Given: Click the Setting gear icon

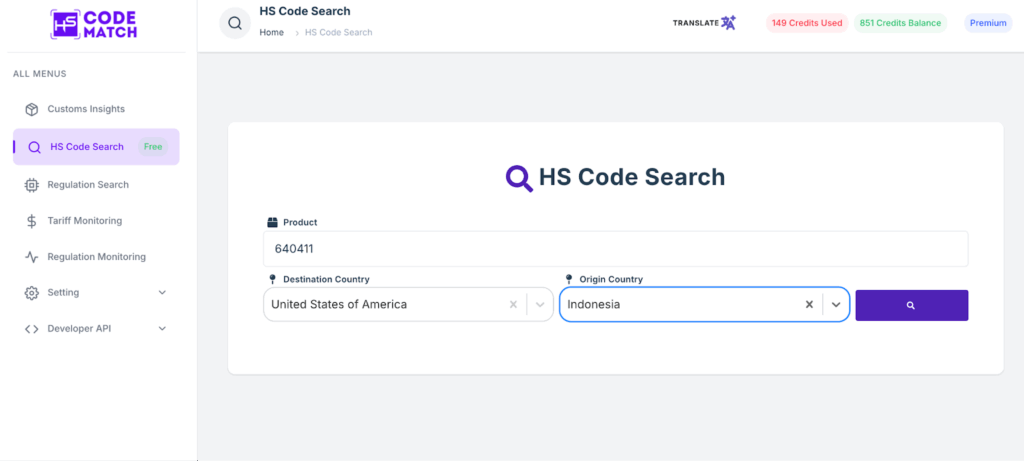Looking at the screenshot, I should [x=32, y=293].
